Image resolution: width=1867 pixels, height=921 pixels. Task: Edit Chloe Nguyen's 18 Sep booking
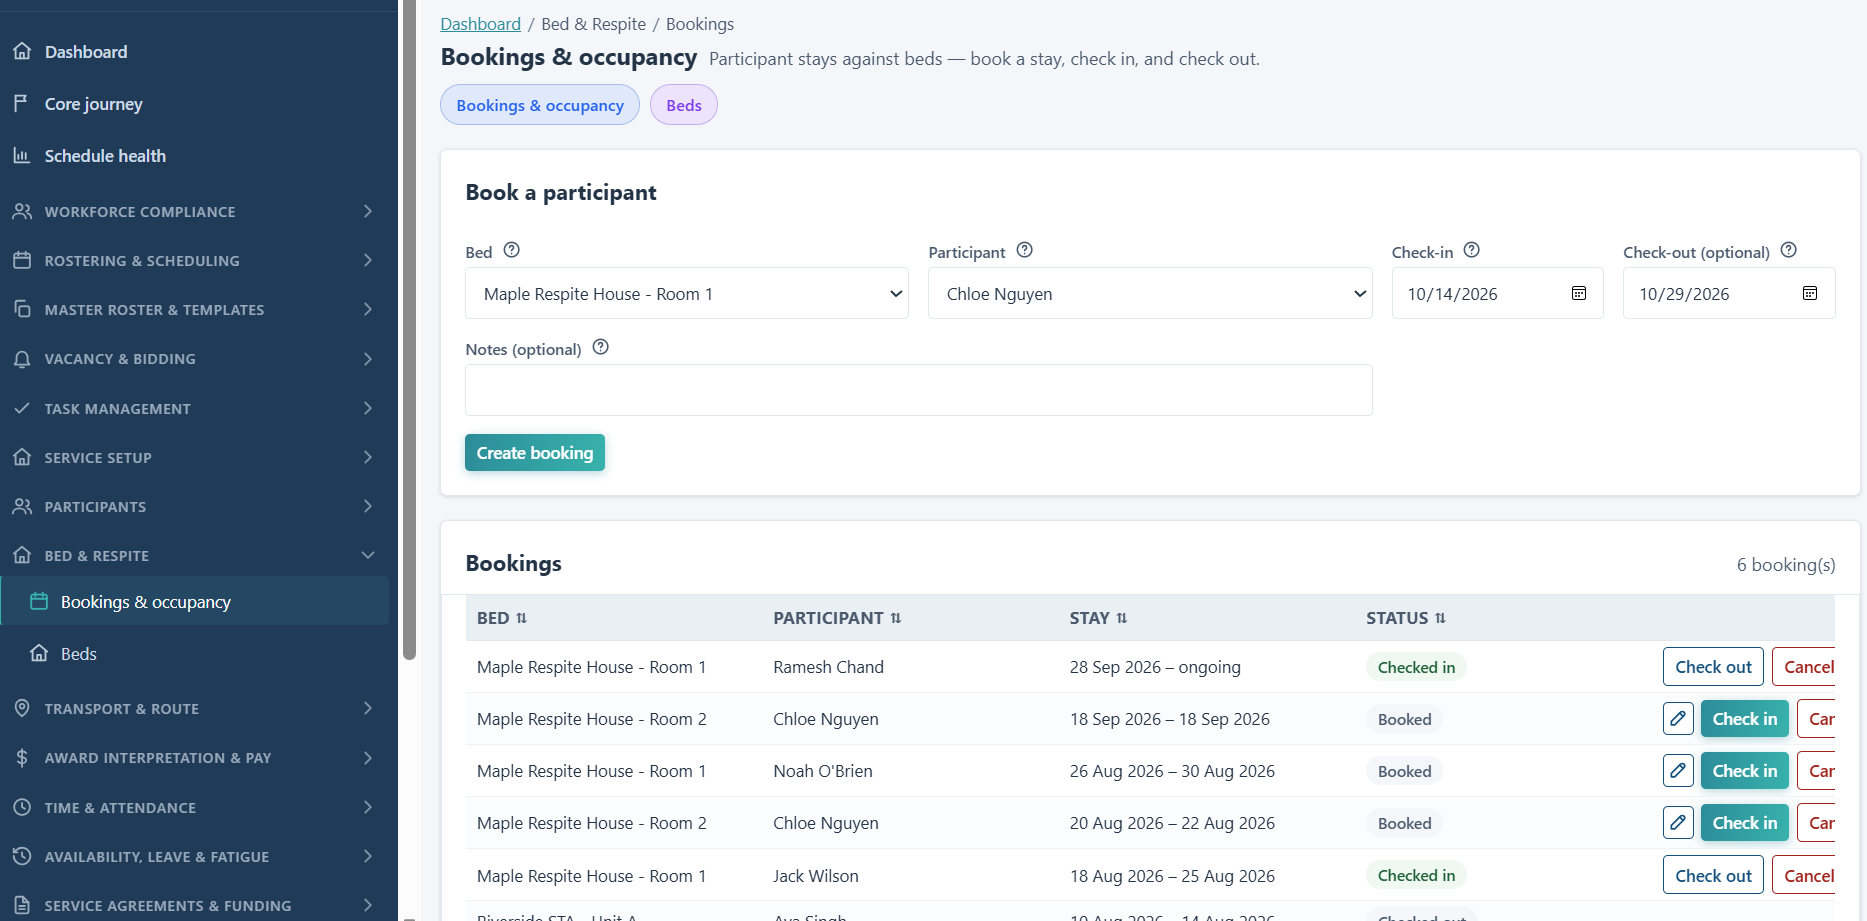(x=1678, y=718)
